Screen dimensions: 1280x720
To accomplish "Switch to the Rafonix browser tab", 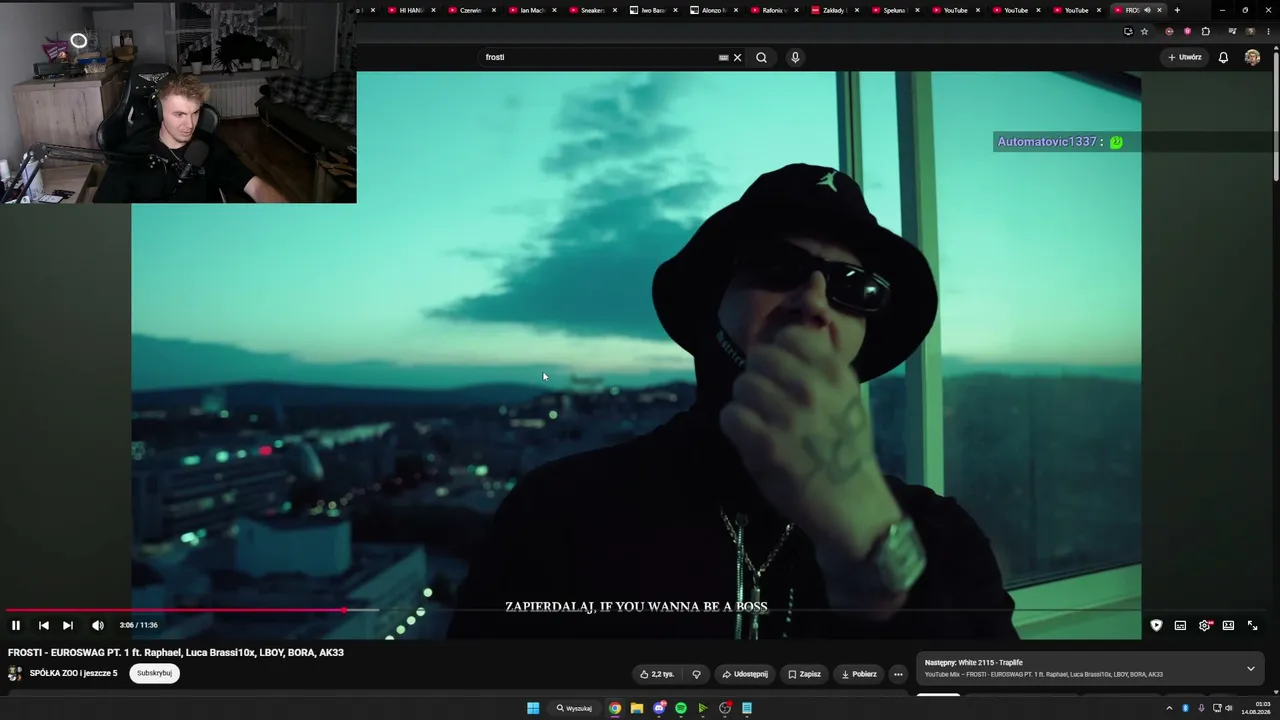I will click(772, 10).
